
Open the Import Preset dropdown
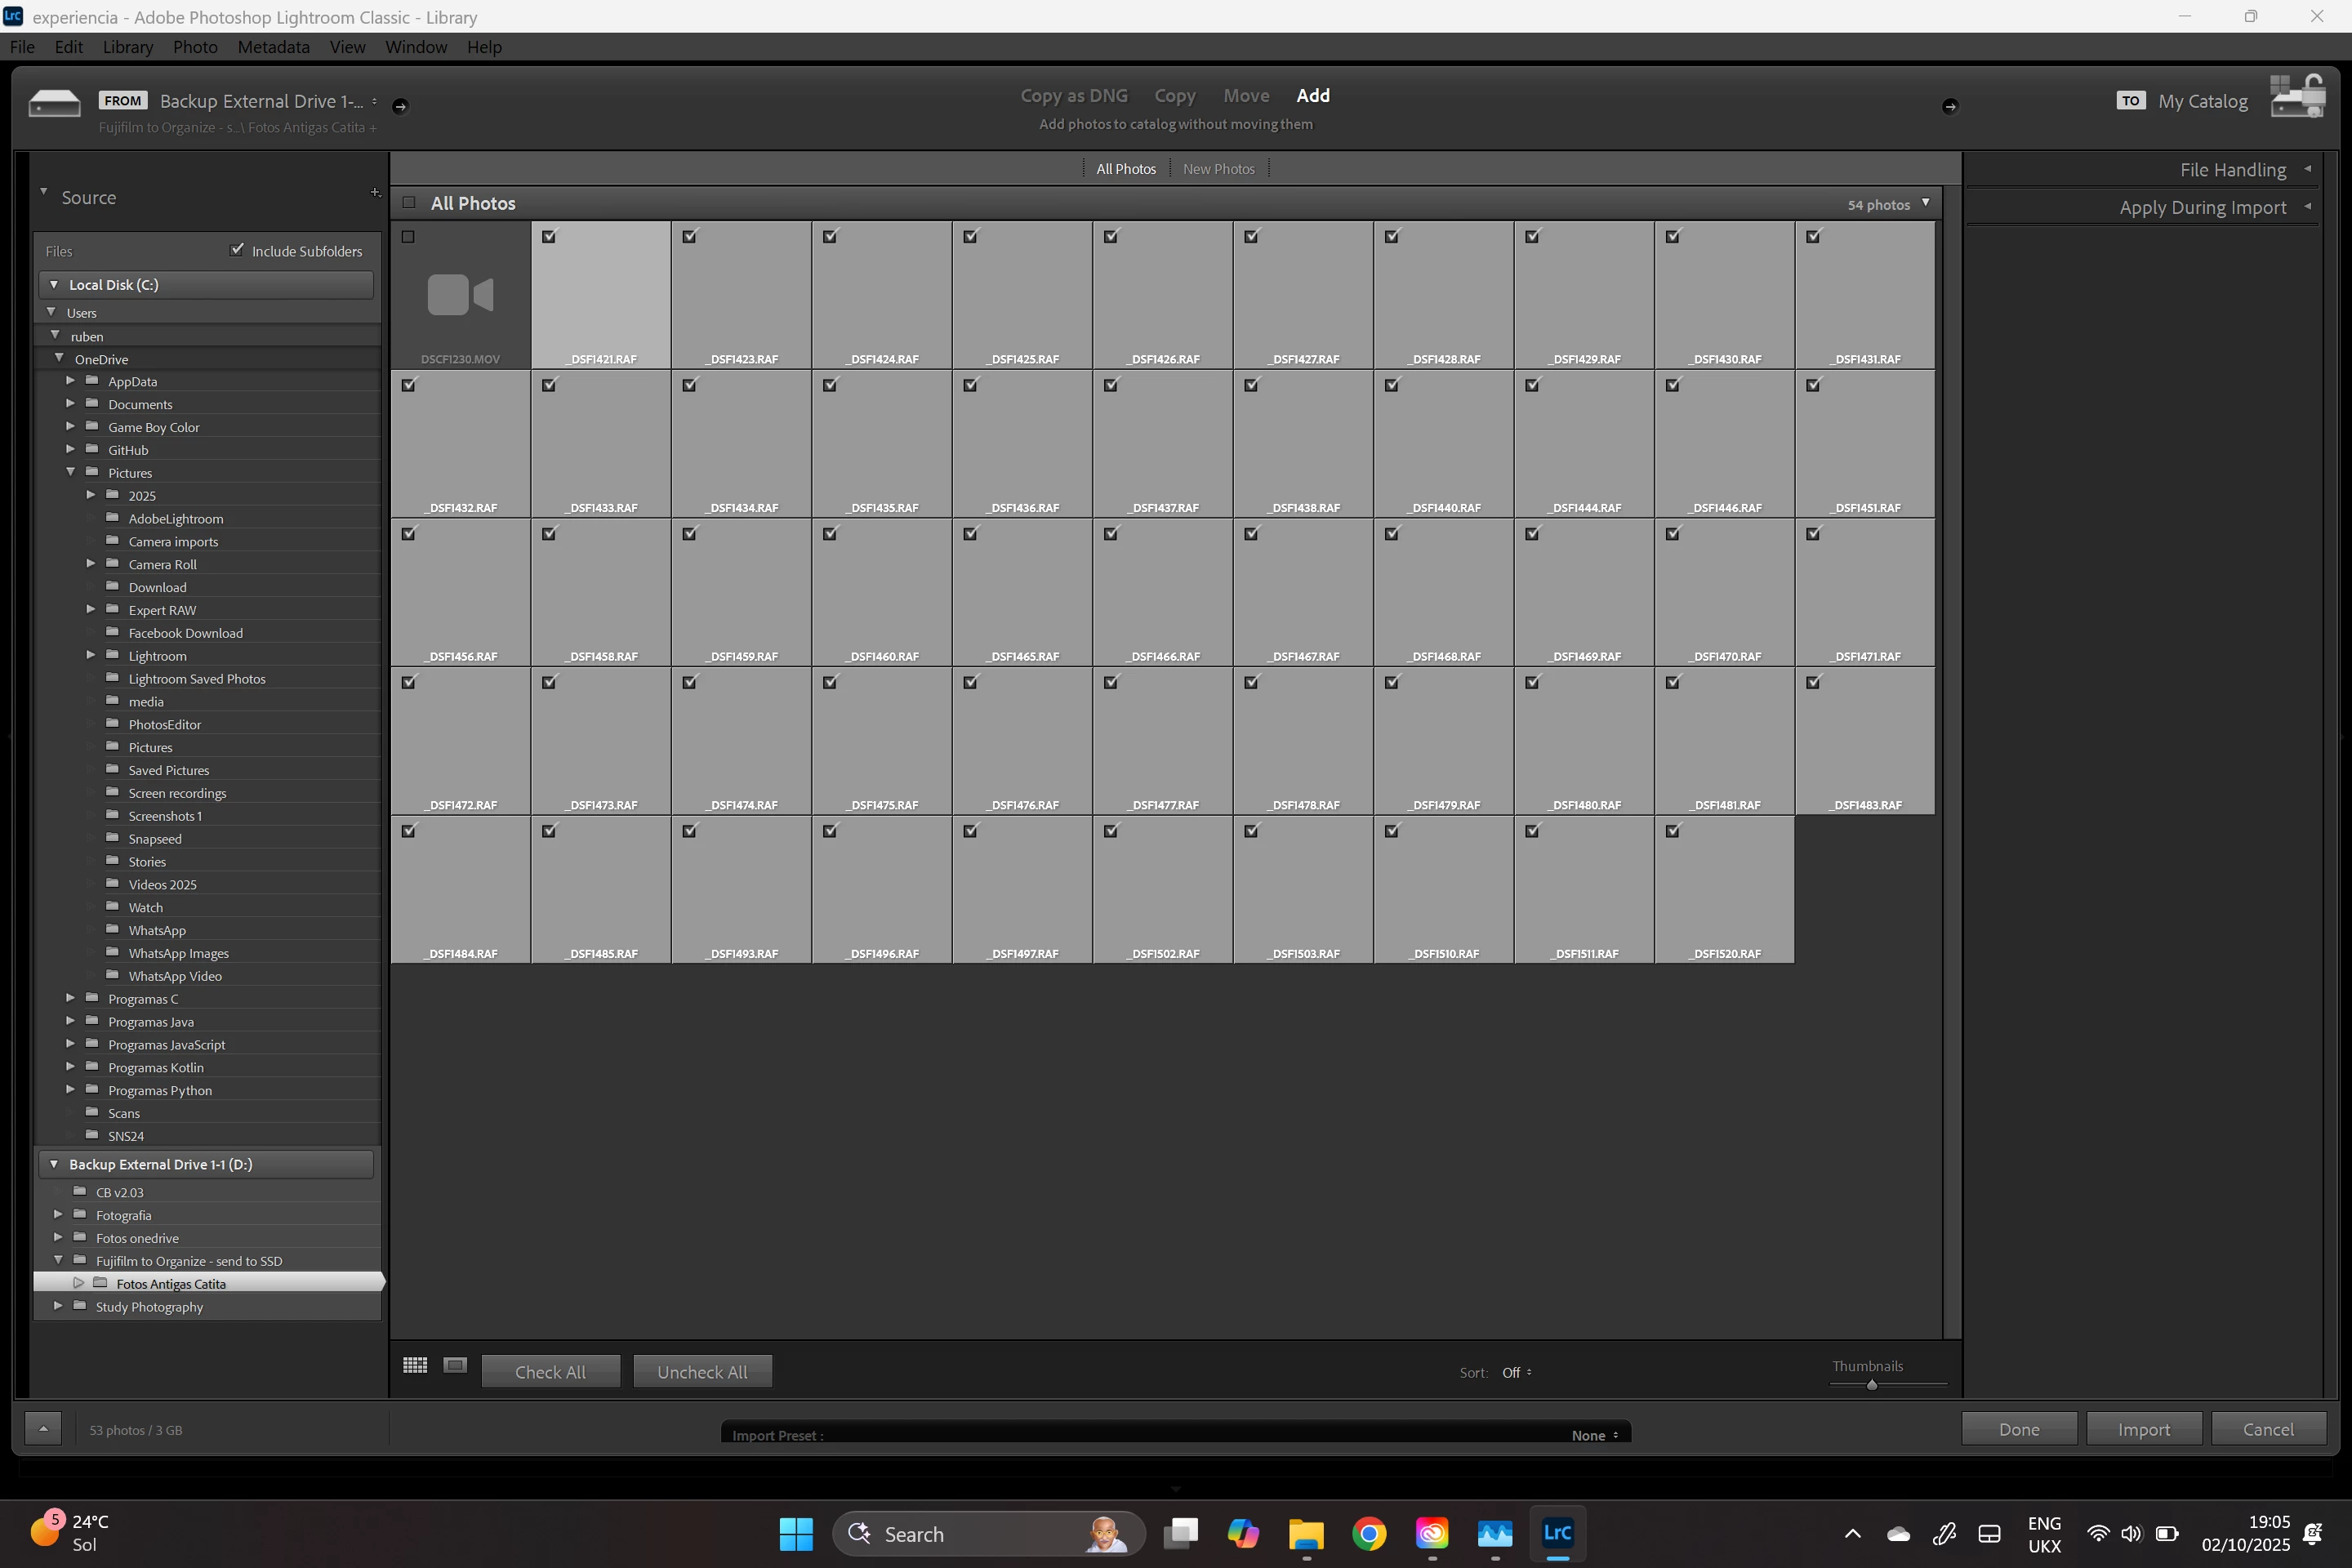click(x=1594, y=1435)
